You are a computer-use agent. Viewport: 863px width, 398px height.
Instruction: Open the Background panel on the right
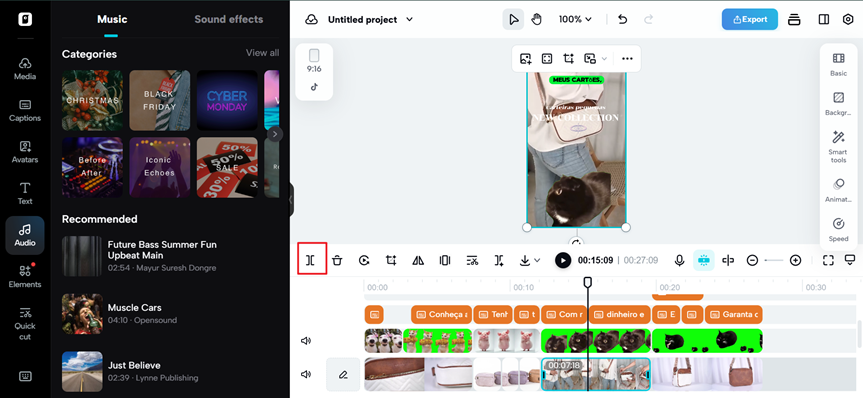(838, 103)
